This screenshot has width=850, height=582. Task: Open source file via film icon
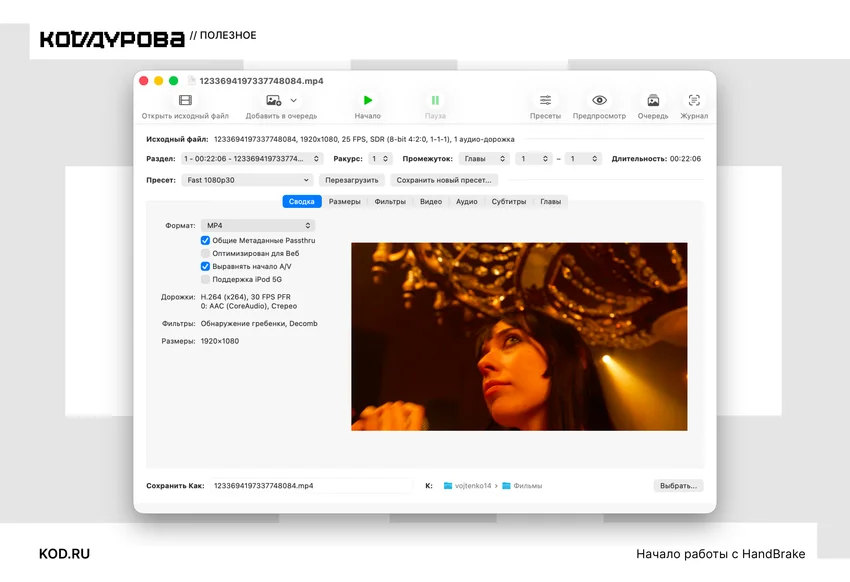185,100
